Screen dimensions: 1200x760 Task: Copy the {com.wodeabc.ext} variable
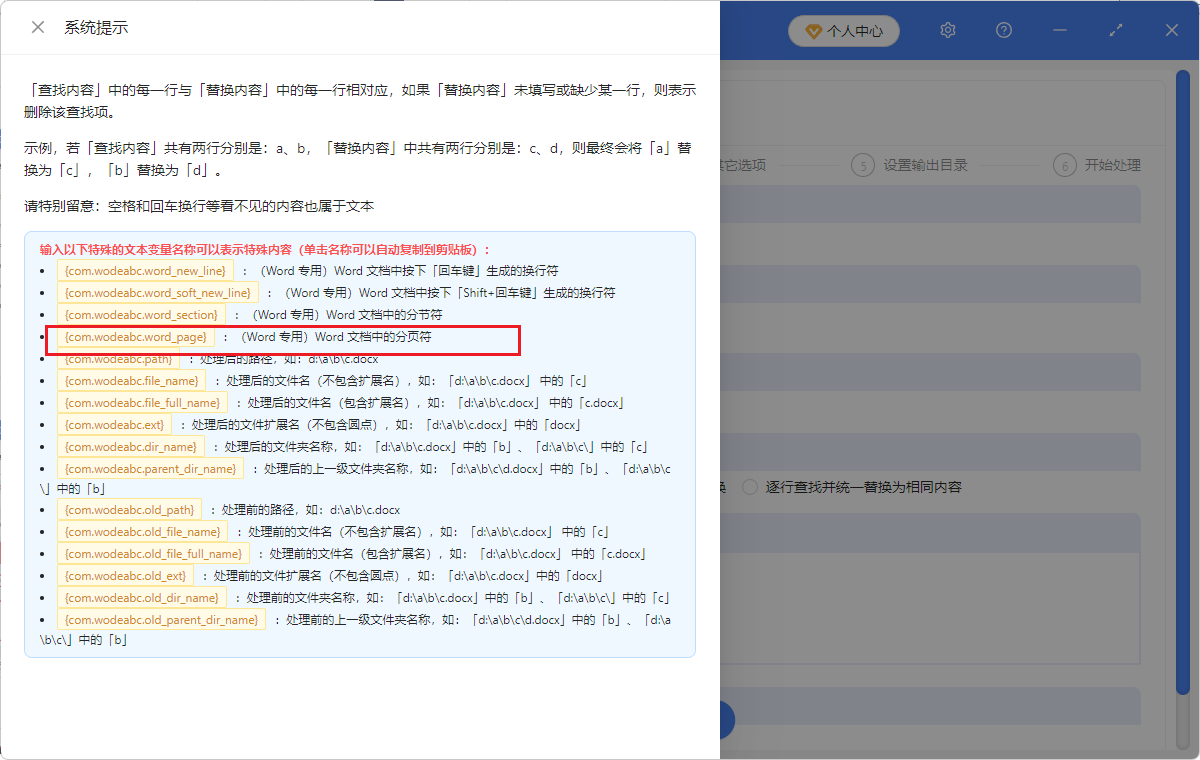coord(115,424)
